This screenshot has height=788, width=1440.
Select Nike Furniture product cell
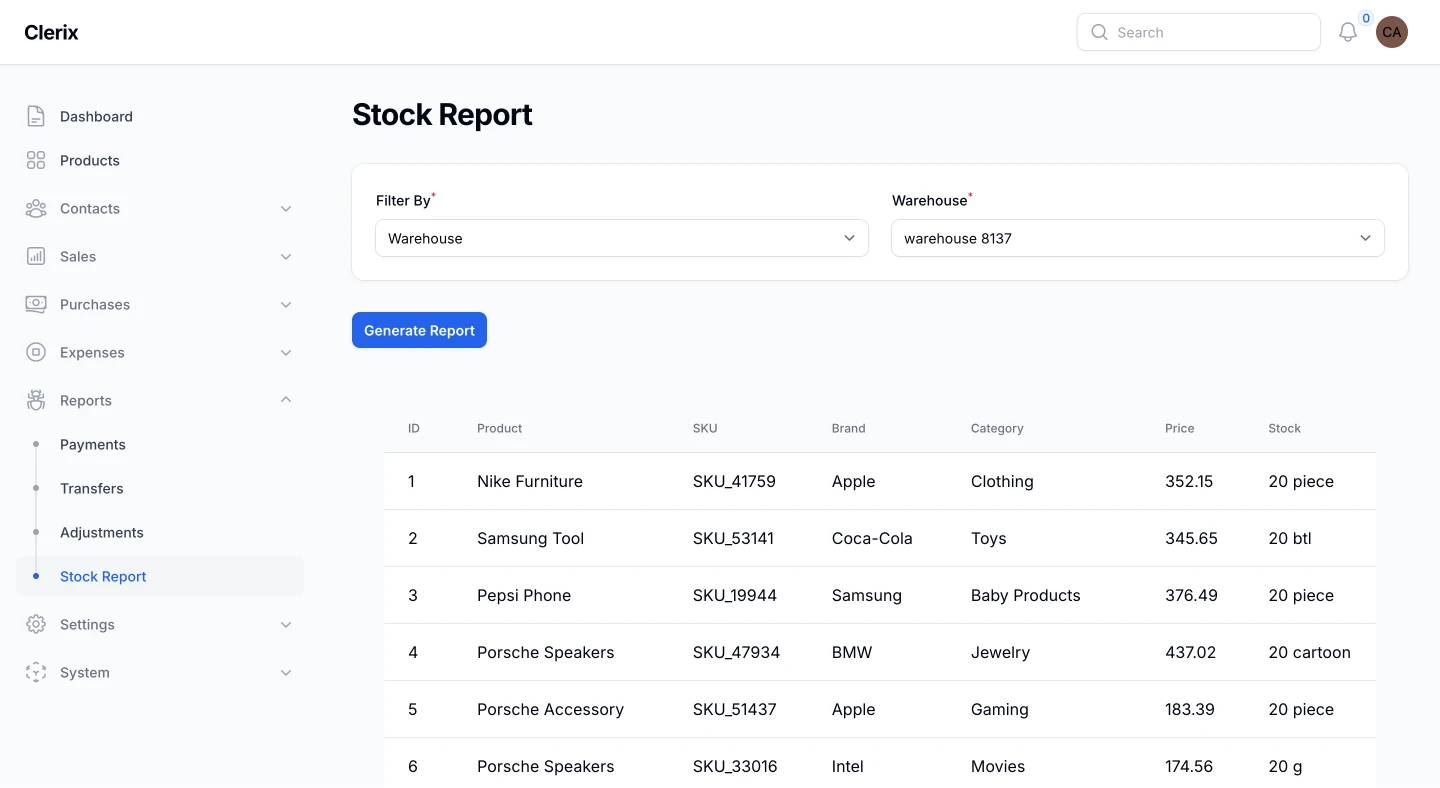[x=530, y=481]
